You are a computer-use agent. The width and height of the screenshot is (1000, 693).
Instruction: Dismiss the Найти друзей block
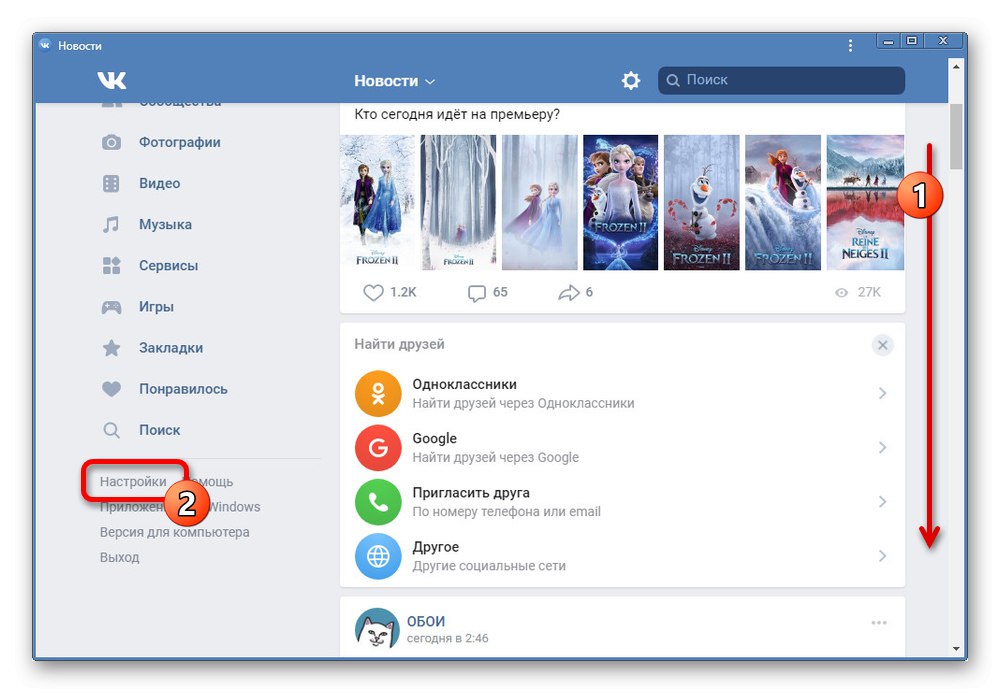pyautogui.click(x=883, y=346)
